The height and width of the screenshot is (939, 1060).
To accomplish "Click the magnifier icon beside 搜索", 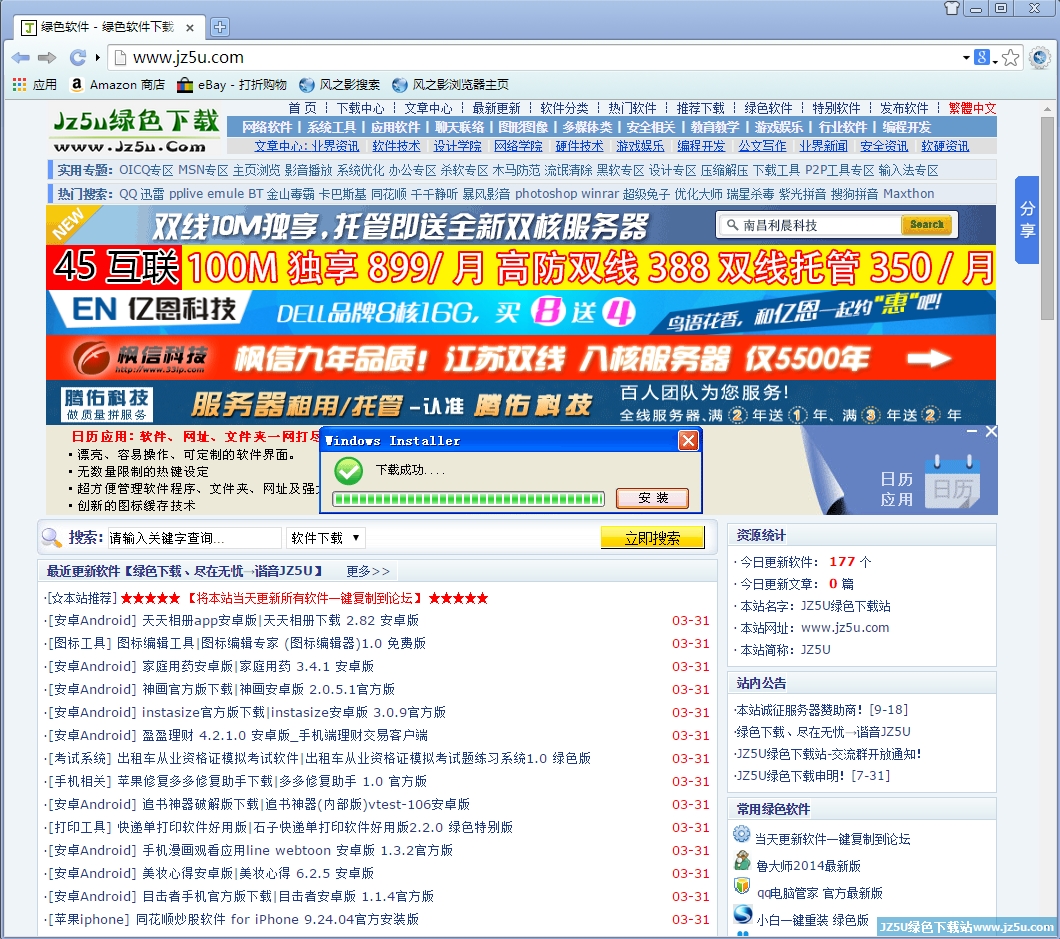I will coord(51,537).
